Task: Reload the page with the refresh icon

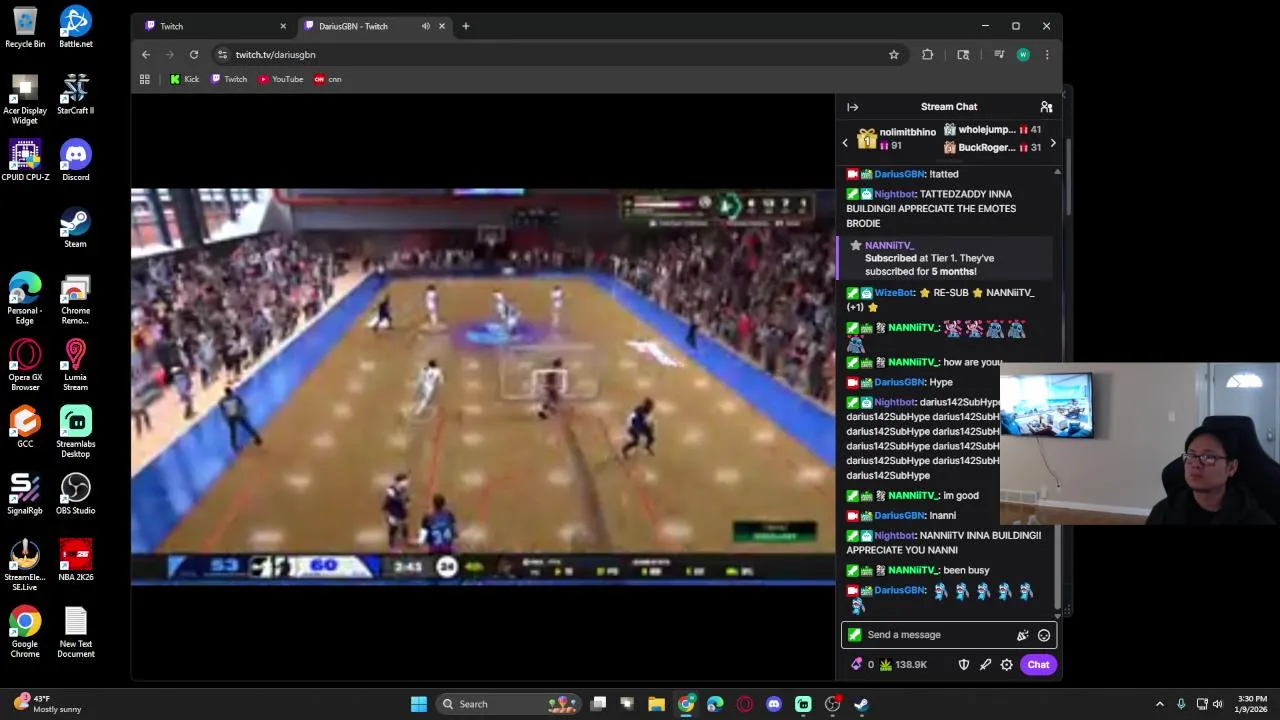Action: pos(194,55)
